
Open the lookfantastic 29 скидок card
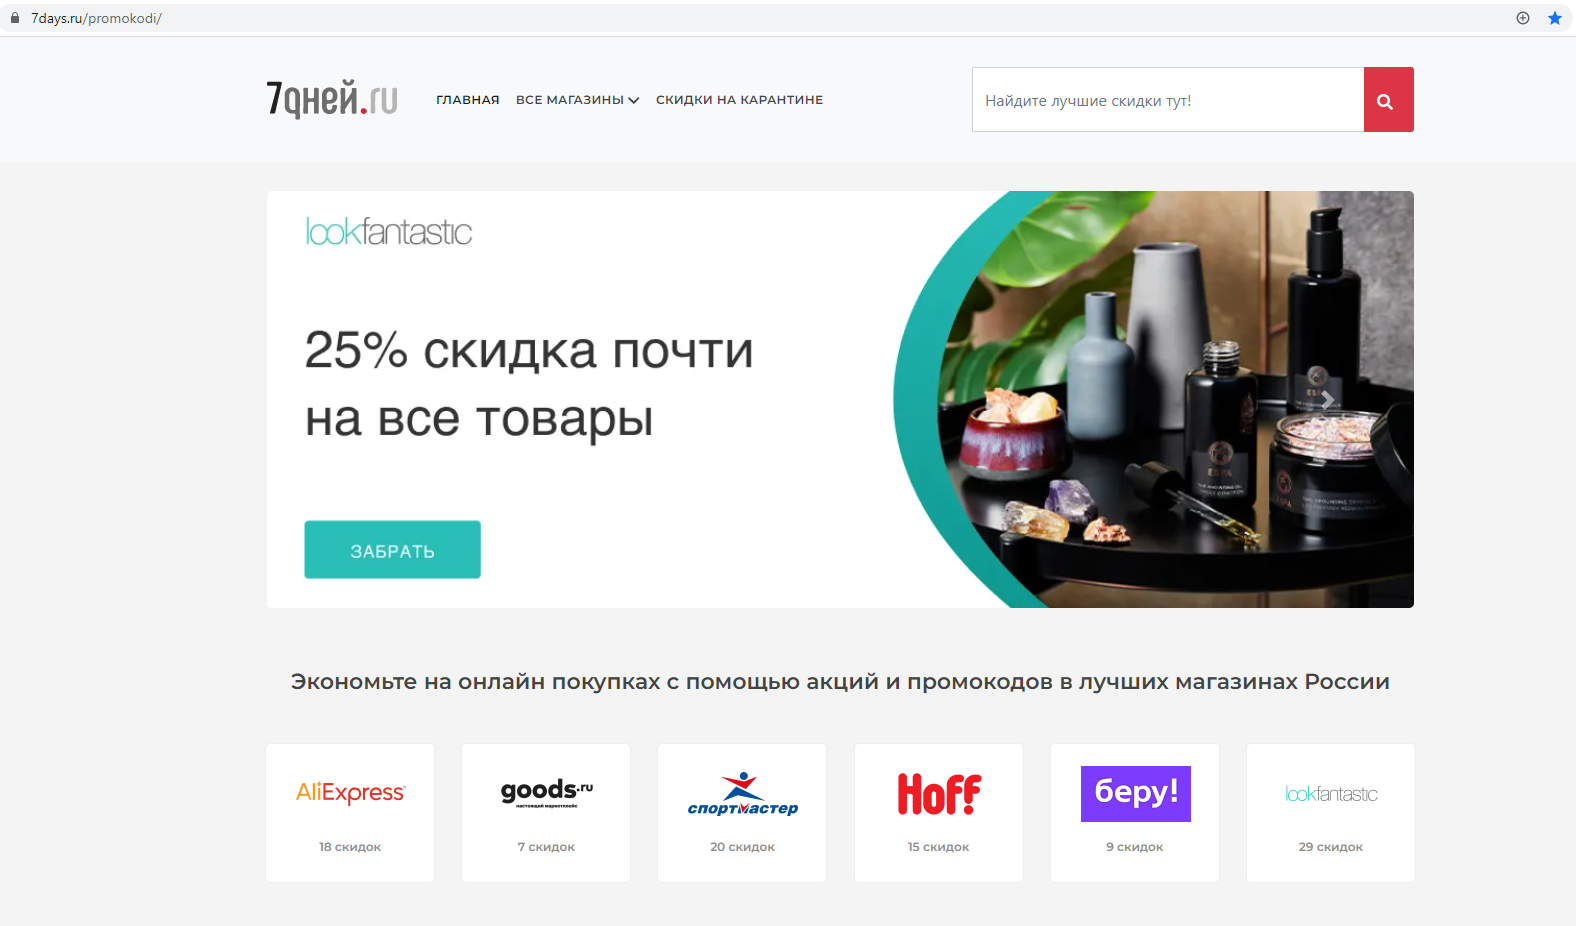coord(1331,813)
